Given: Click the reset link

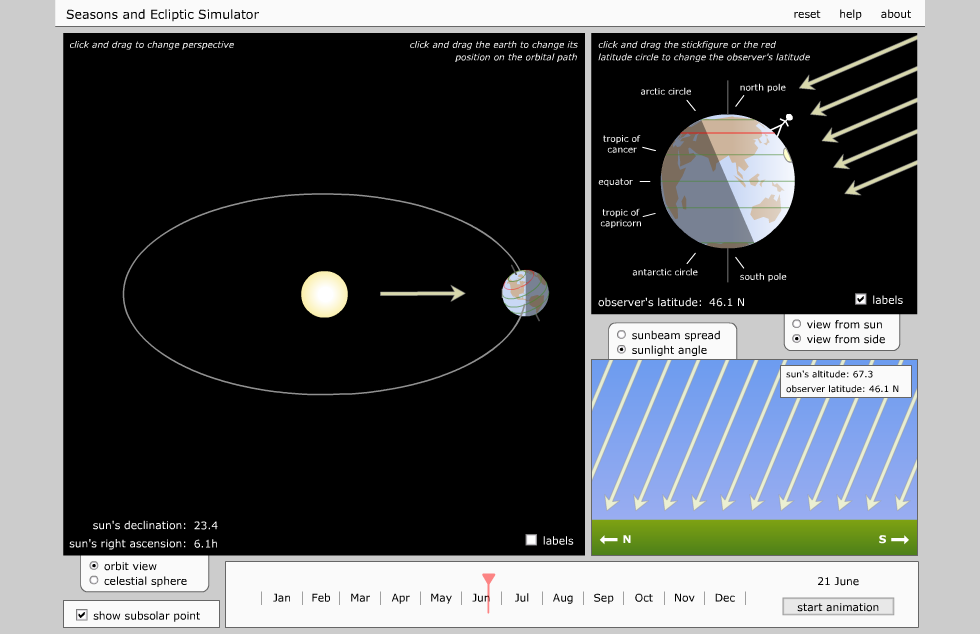Looking at the screenshot, I should coord(806,14).
